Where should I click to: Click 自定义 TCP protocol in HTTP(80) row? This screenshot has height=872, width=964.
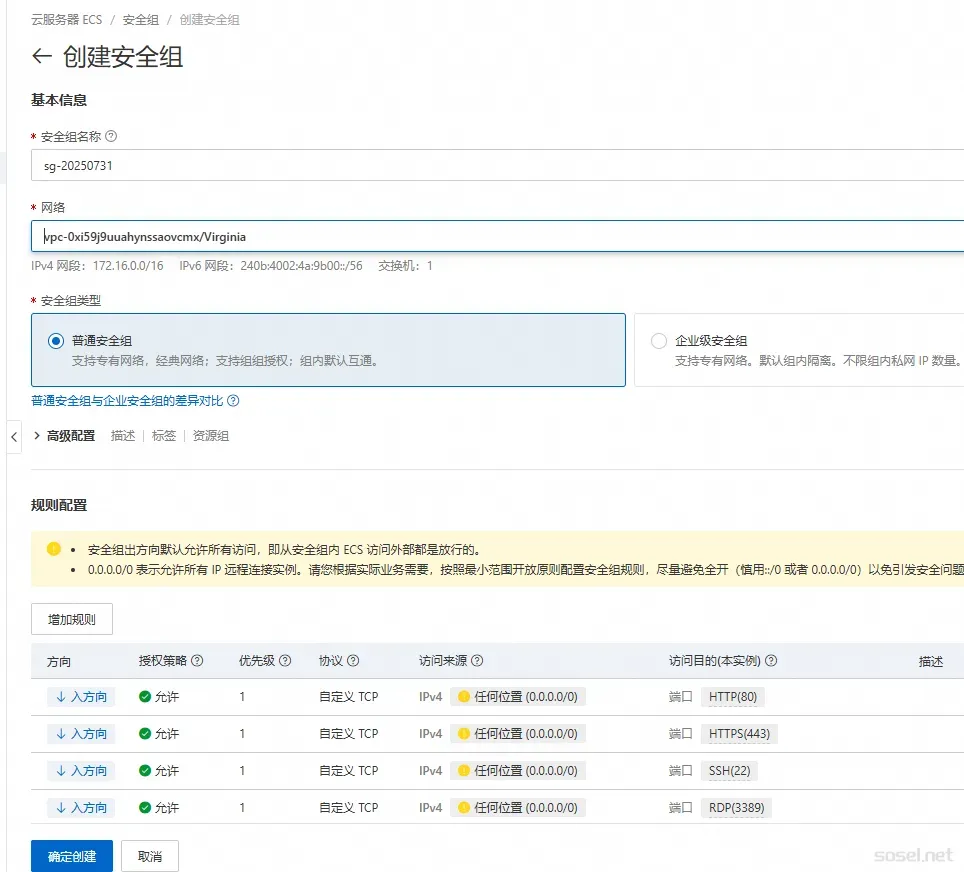349,697
